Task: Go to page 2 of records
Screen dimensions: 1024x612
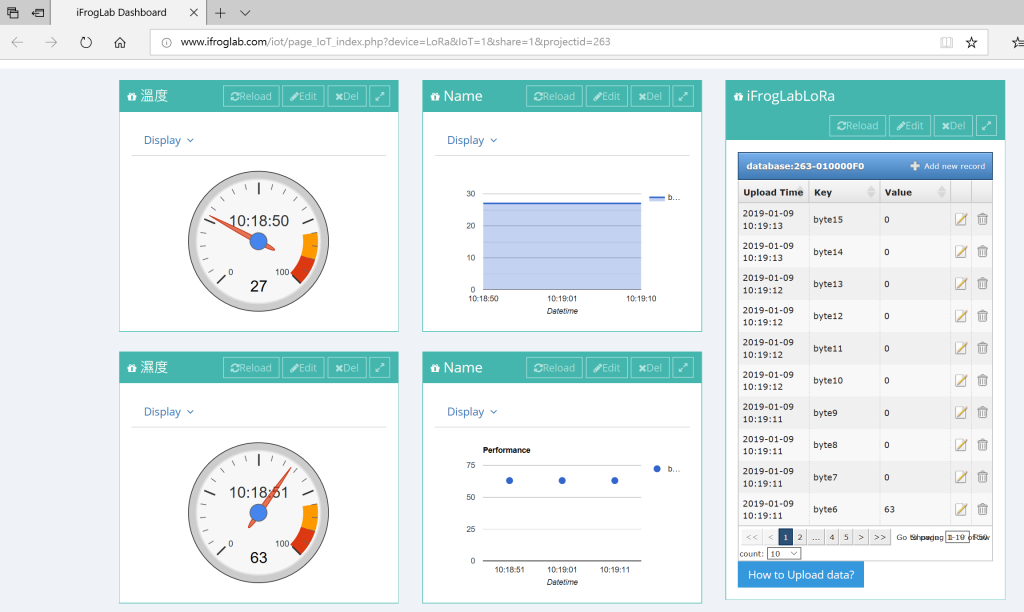Action: (x=799, y=537)
